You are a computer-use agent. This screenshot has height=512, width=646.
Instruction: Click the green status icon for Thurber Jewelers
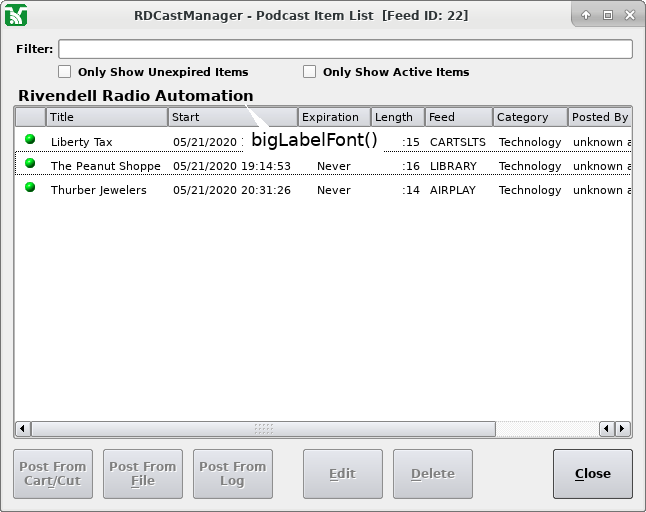[x=30, y=187]
